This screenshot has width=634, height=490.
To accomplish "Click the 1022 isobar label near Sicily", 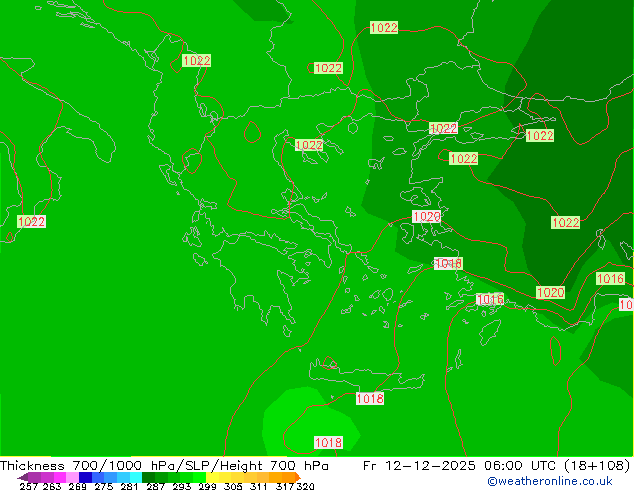I will (32, 222).
